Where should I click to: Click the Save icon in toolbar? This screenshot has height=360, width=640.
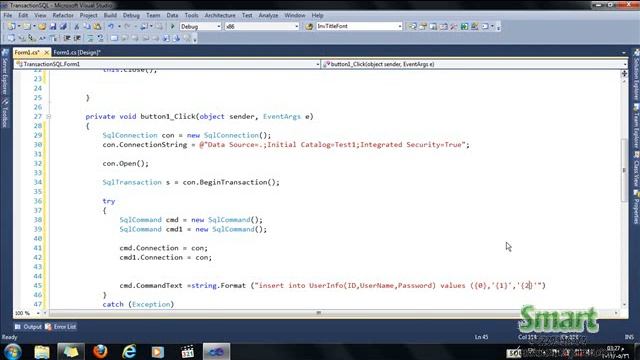[53, 27]
